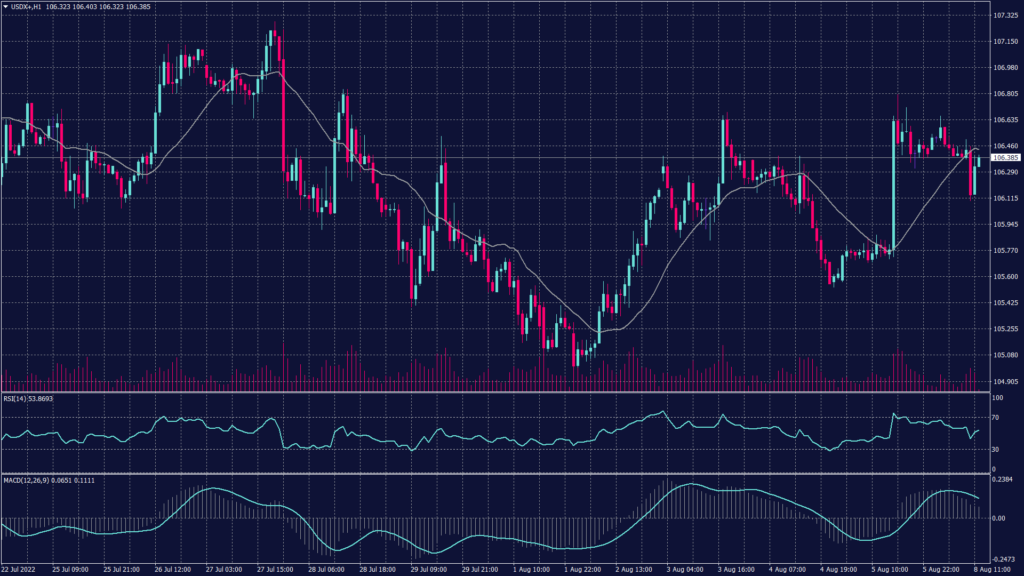This screenshot has width=1024, height=576.
Task: Click the 105.945 price scale label
Action: (1005, 224)
